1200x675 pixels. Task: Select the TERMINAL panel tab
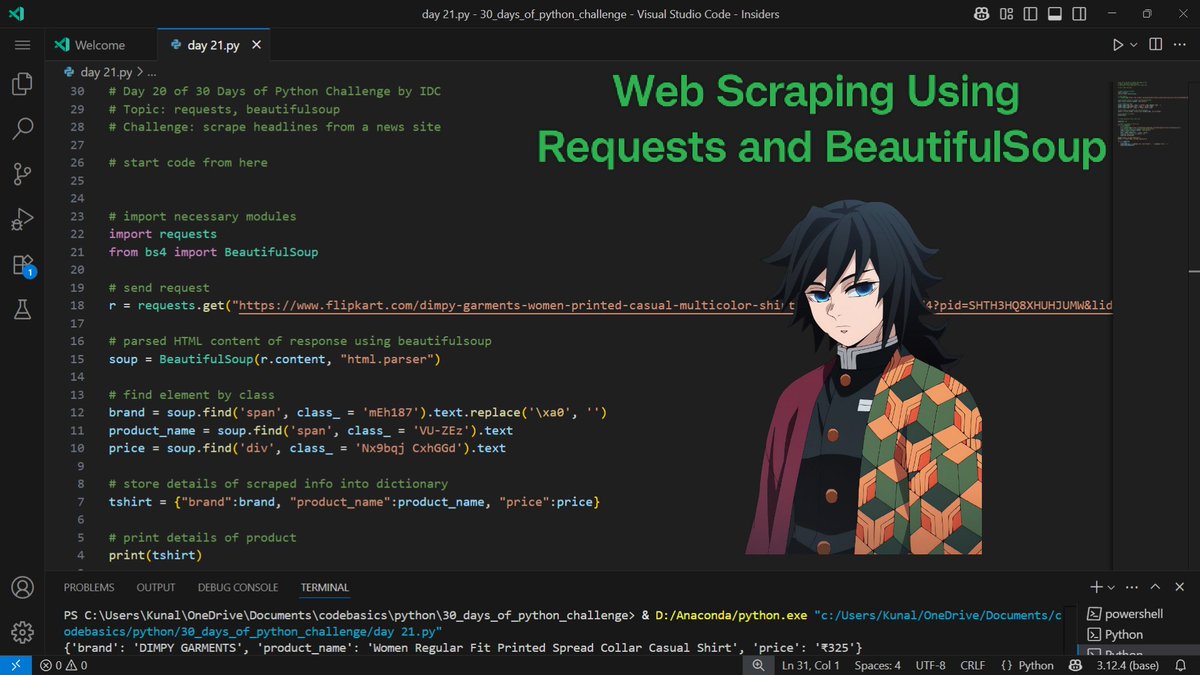pyautogui.click(x=325, y=587)
